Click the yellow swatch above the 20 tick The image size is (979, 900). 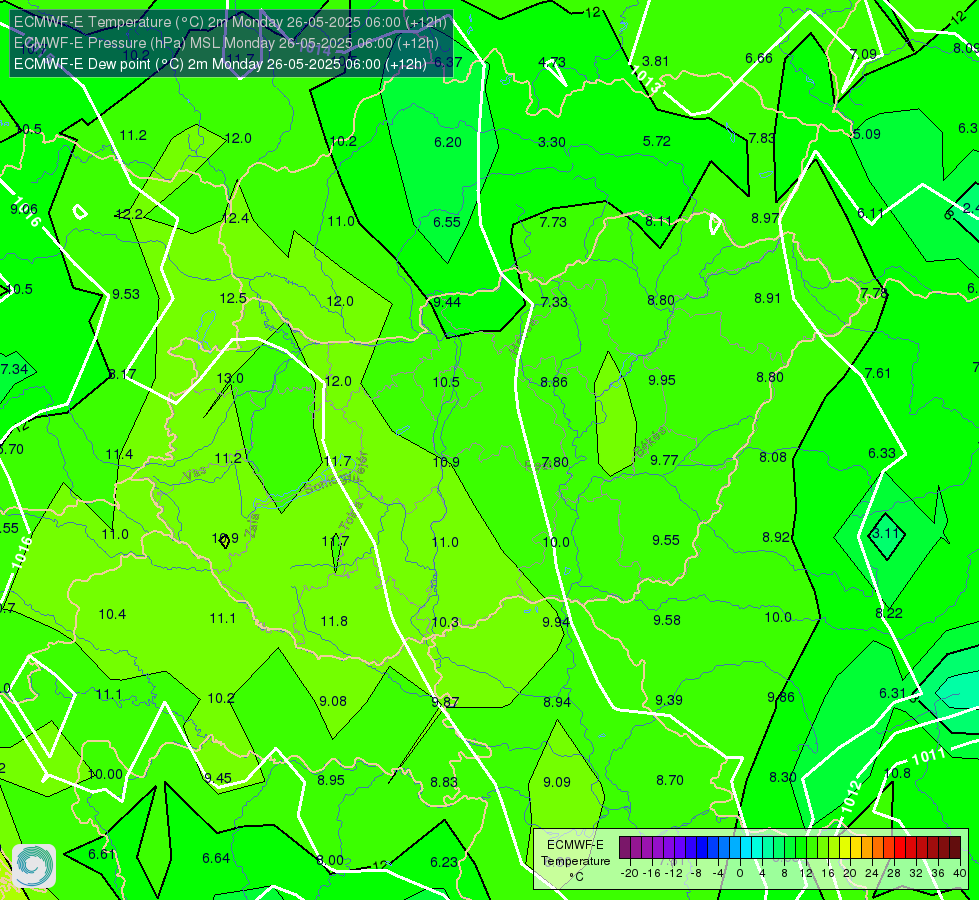[845, 848]
